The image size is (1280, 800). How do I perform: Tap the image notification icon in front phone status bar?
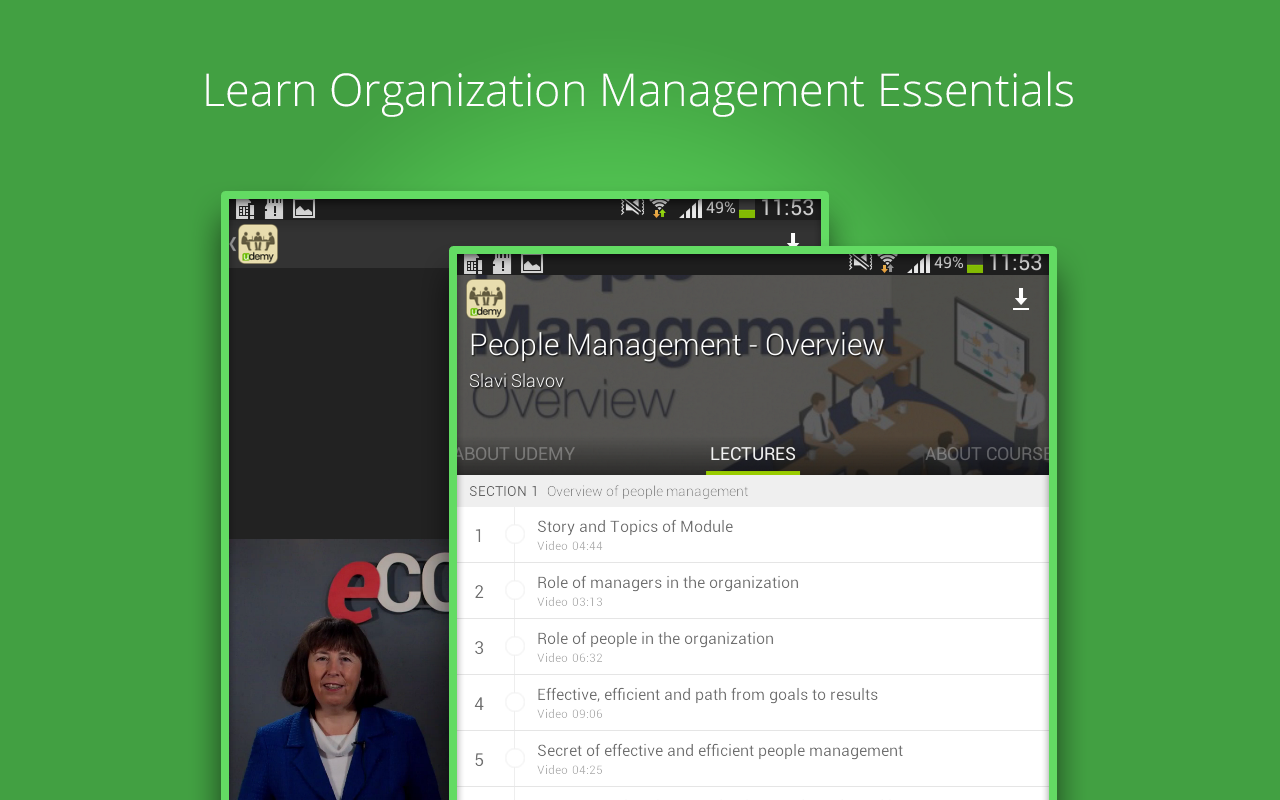532,264
